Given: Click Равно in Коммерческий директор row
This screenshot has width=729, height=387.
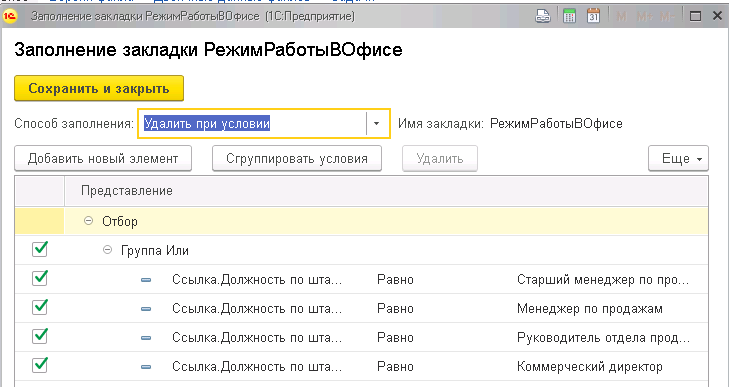Looking at the screenshot, I should 395,366.
